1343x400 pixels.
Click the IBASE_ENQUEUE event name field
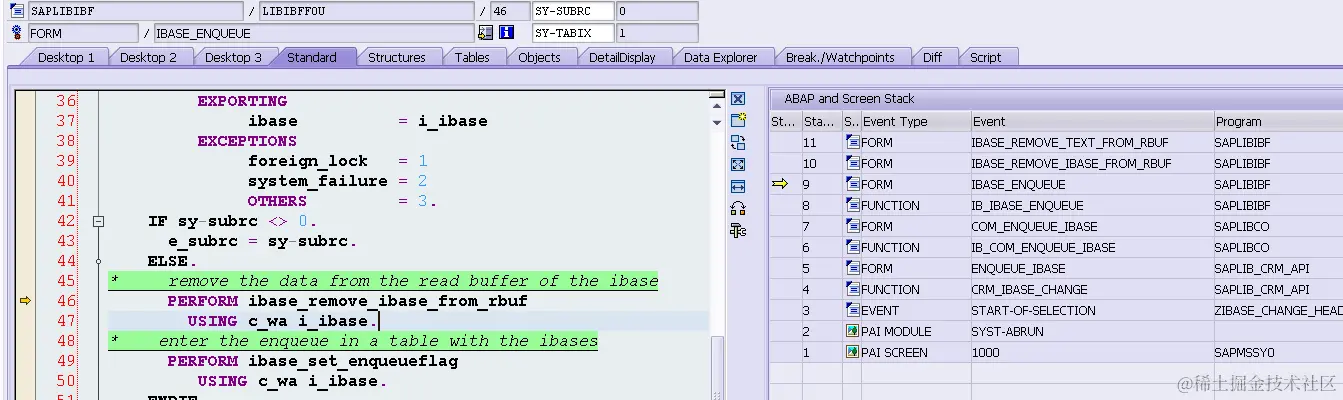pos(313,33)
